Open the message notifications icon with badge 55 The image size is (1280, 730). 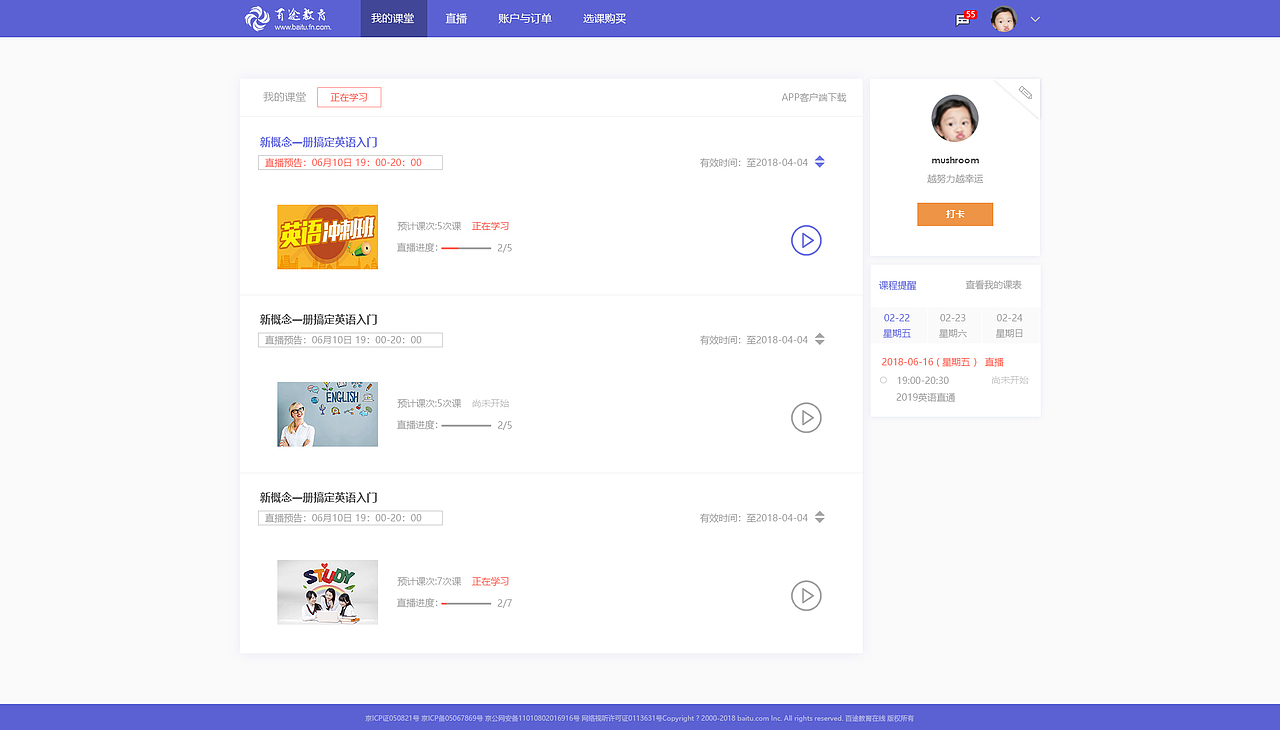click(961, 18)
